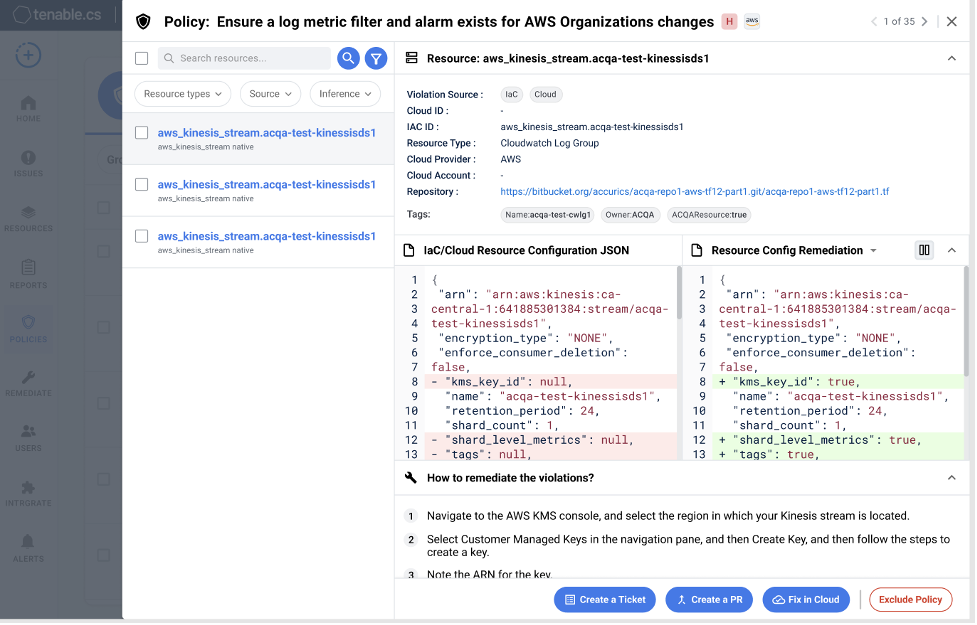
Task: Click the IaC/Cloud Configuration JSON document icon
Action: click(x=409, y=250)
